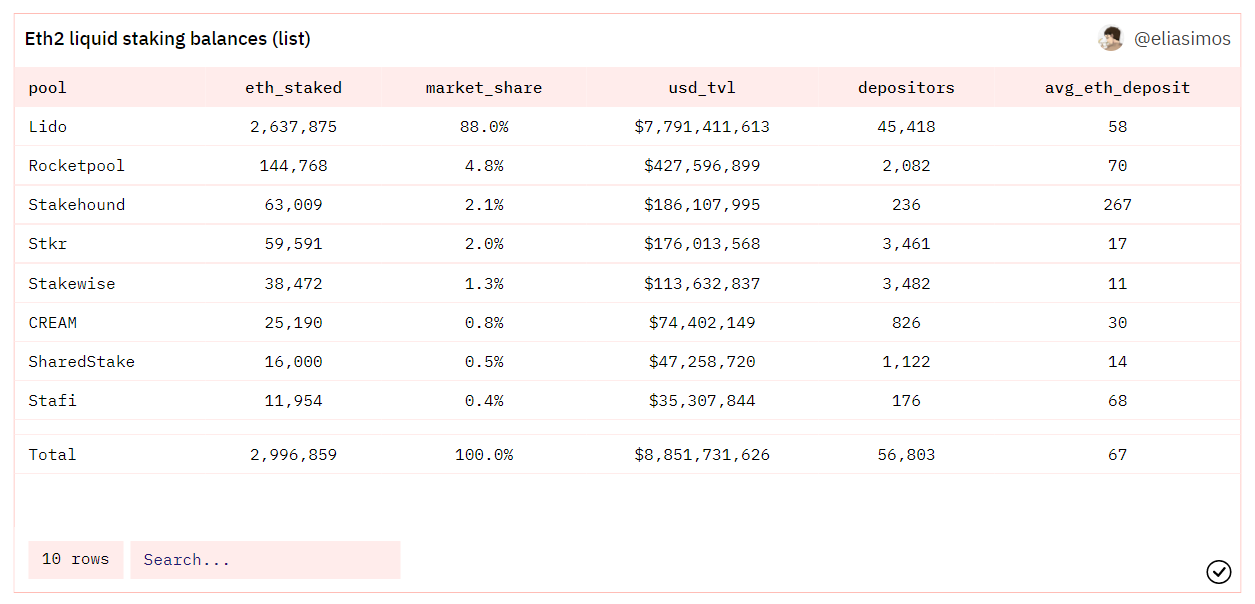Click the 236 depositors cell
This screenshot has height=604, width=1255.
[x=906, y=205]
